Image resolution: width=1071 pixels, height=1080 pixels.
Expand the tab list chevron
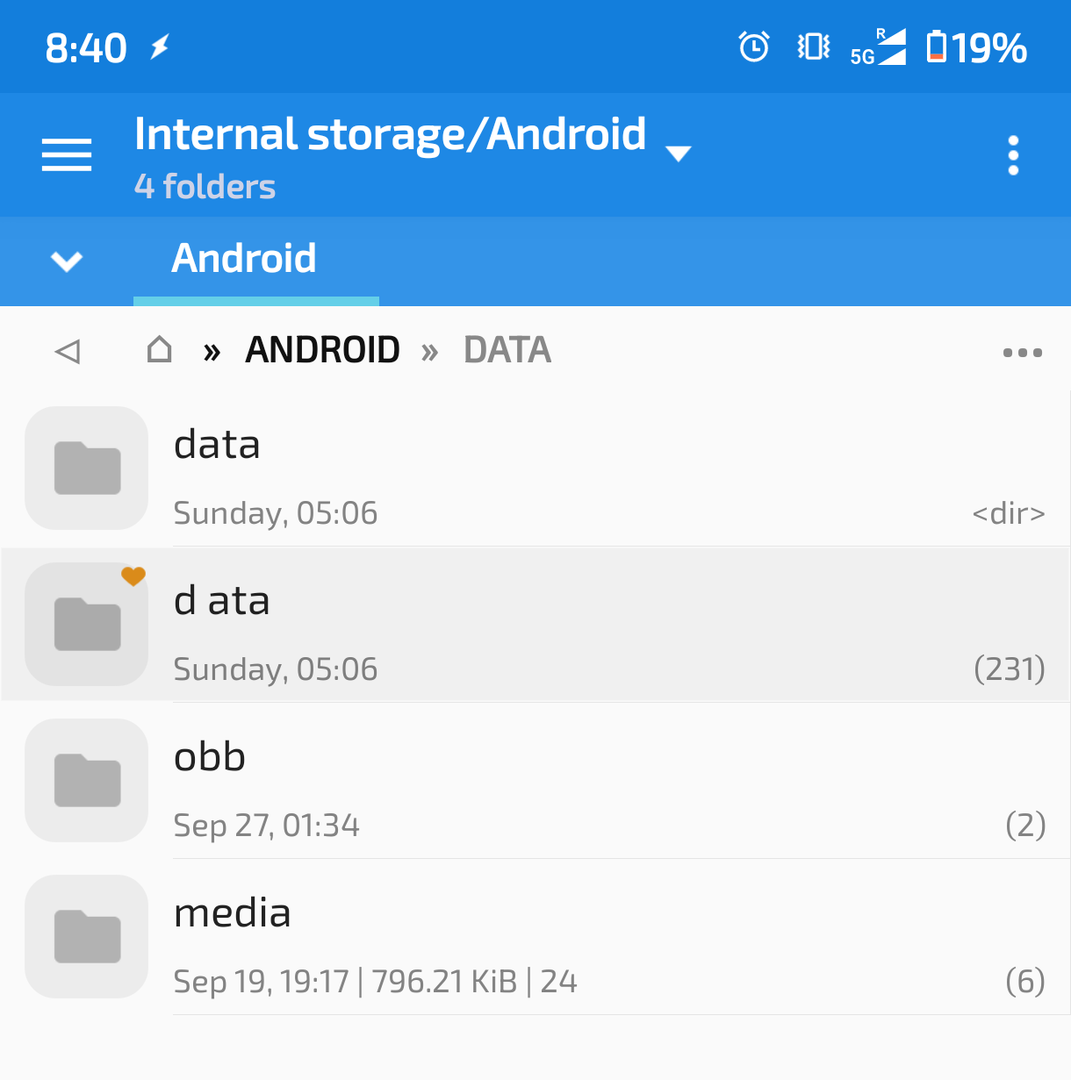(x=67, y=261)
